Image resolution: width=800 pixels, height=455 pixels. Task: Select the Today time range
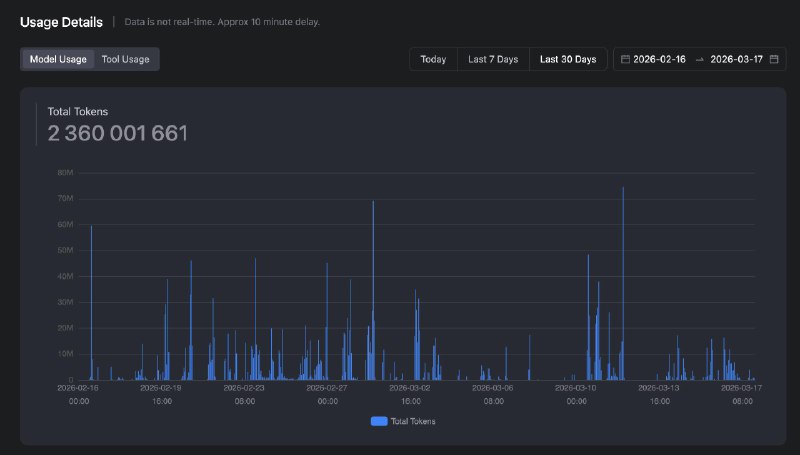[433, 59]
